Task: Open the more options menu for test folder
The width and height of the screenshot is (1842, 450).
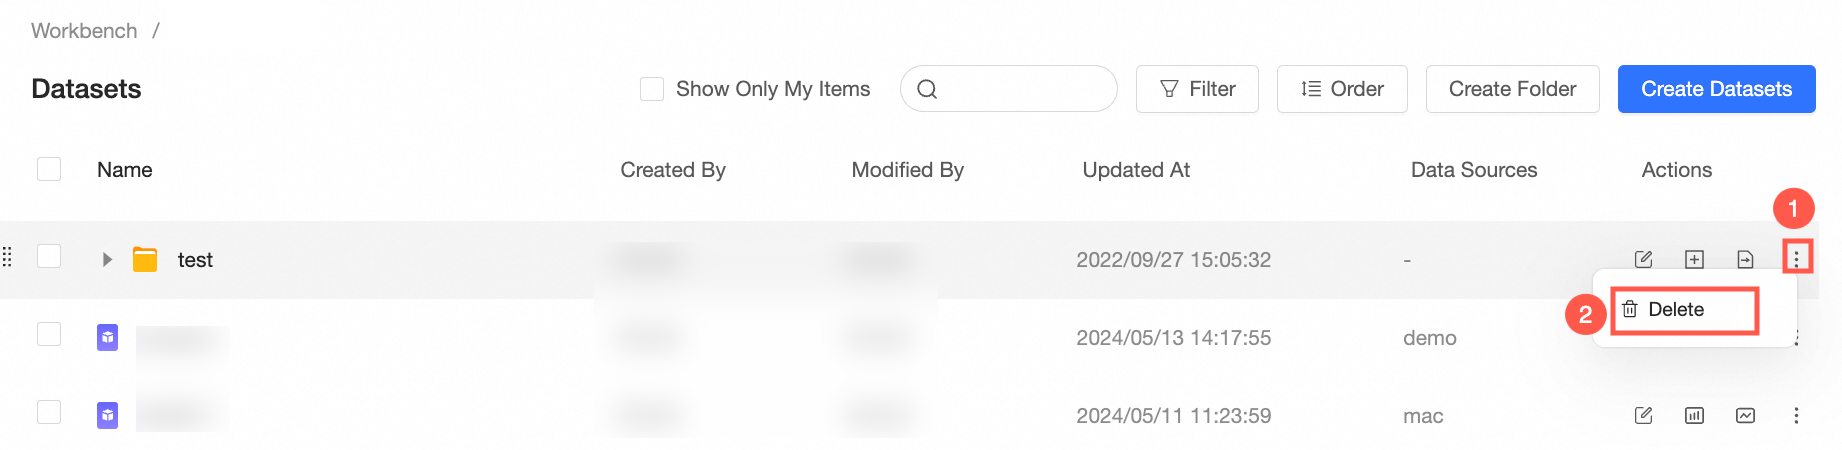Action: (1796, 259)
